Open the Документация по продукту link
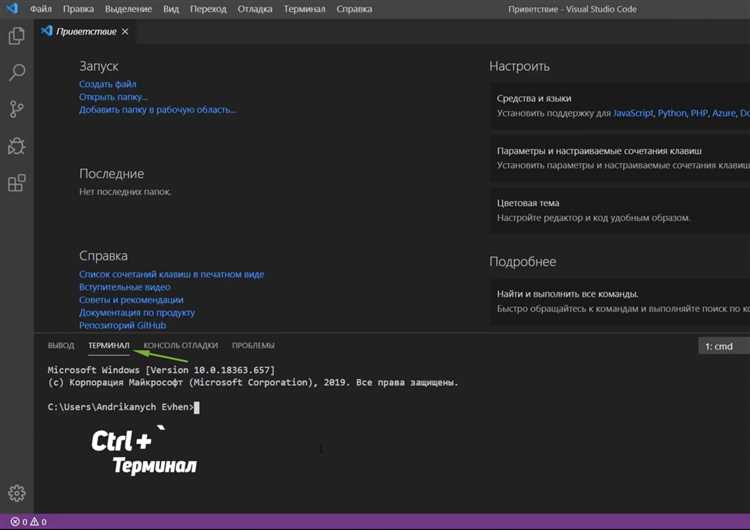Screen dimensions: 750x530 point(137,312)
